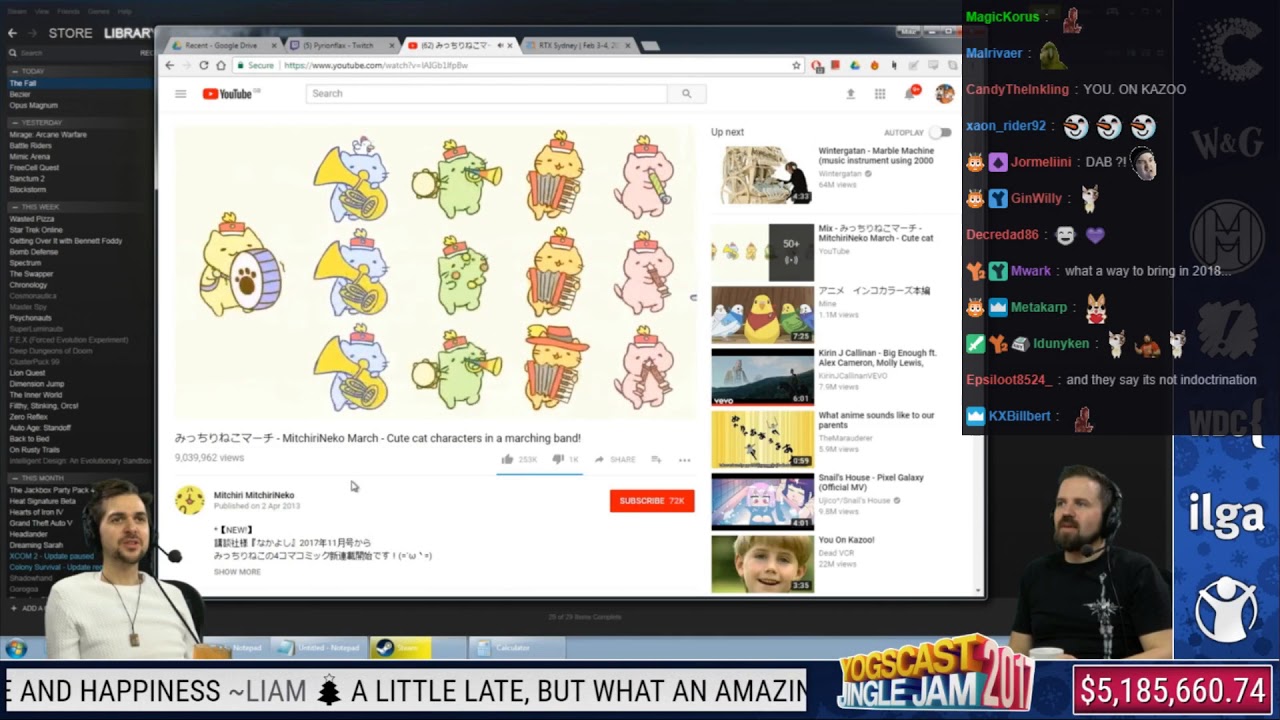Toggle the Autoplay switch
1280x720 pixels.
coord(940,132)
